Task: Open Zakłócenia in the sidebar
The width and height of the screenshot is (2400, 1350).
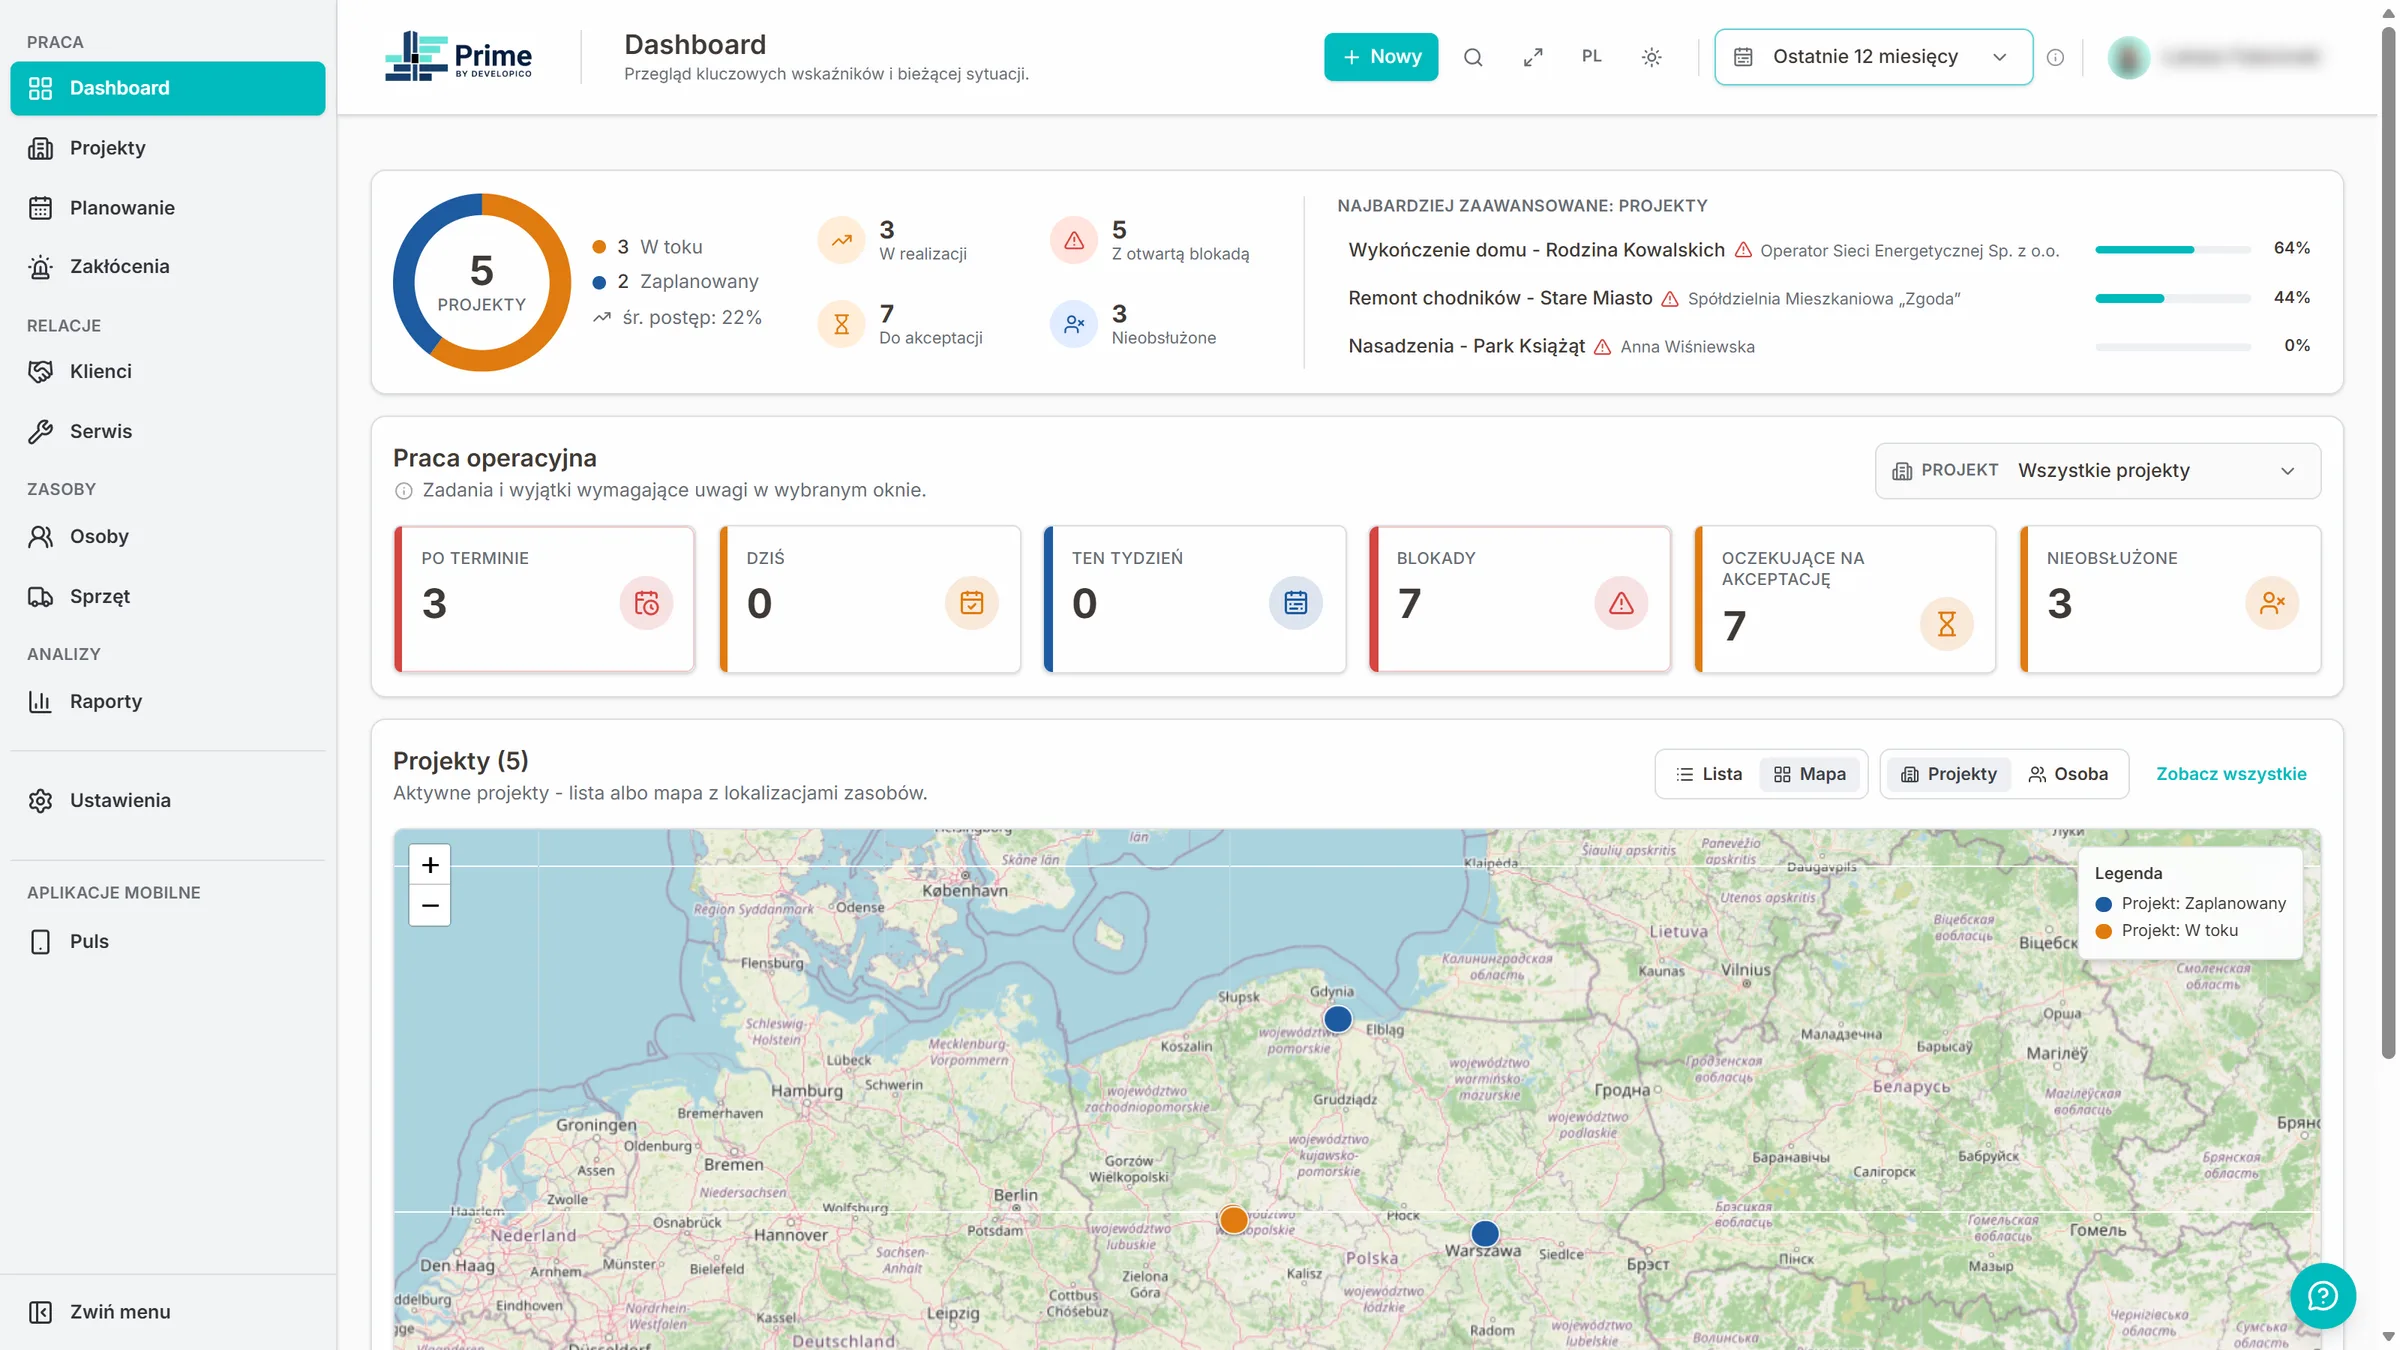Action: pyautogui.click(x=168, y=266)
